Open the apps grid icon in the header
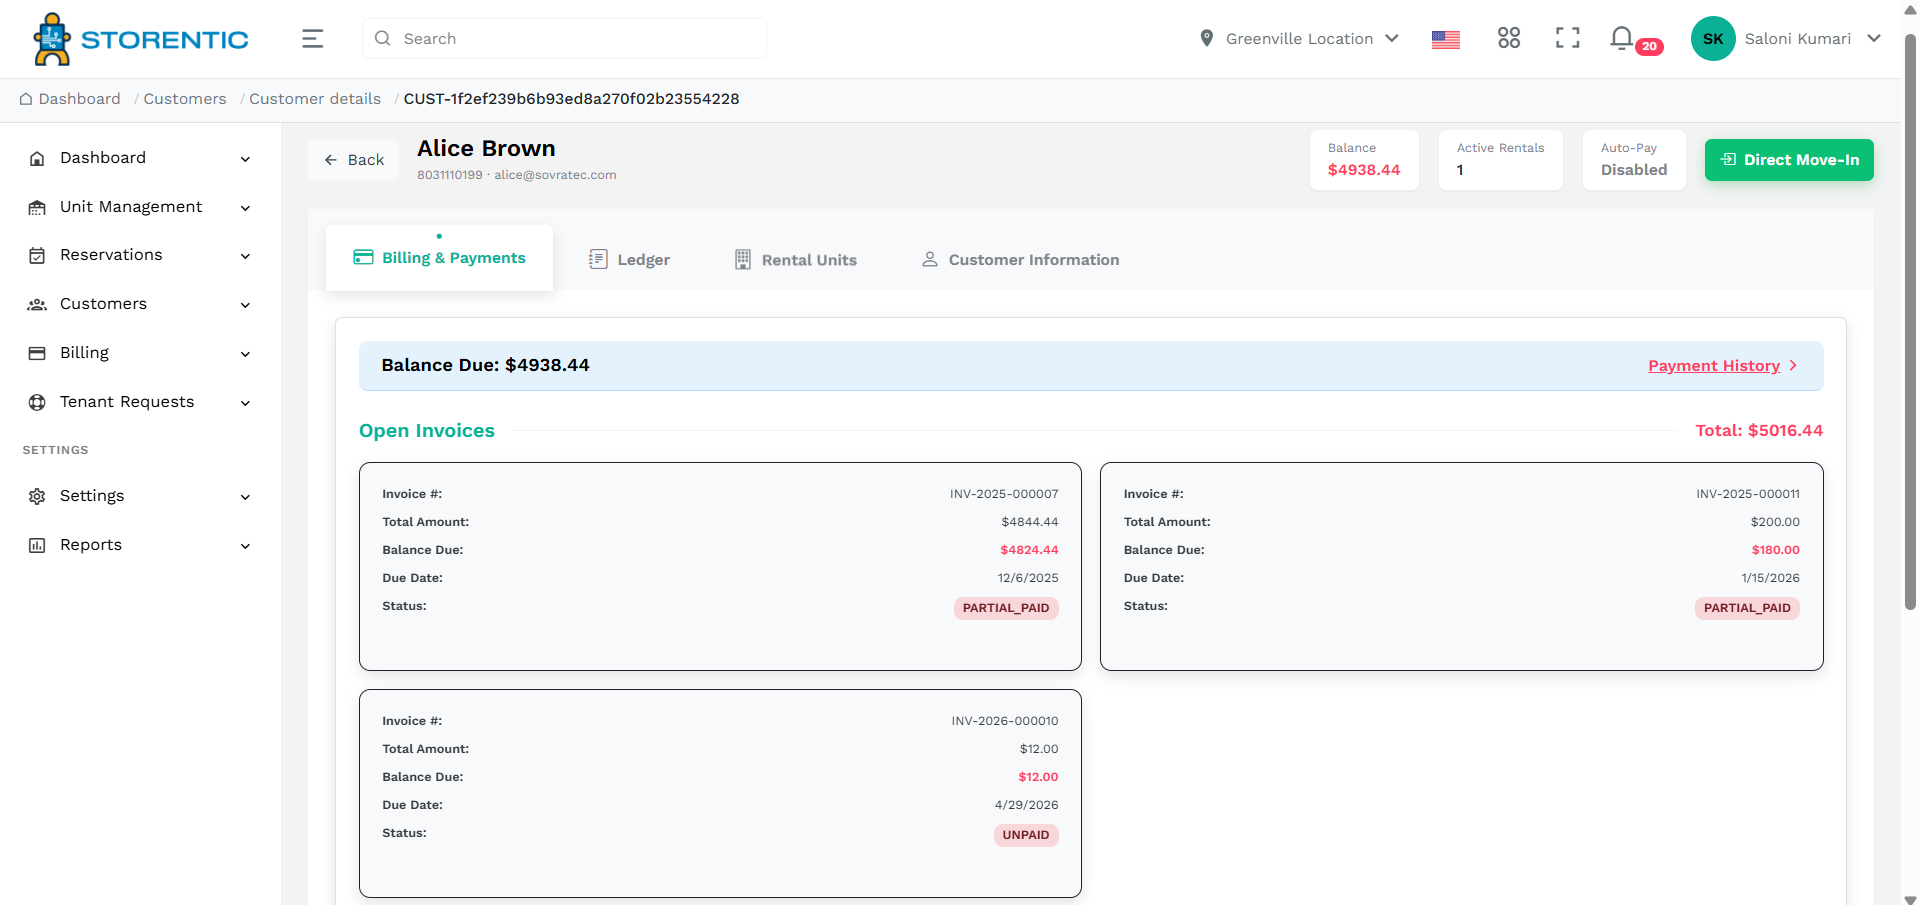The image size is (1919, 905). pyautogui.click(x=1509, y=38)
